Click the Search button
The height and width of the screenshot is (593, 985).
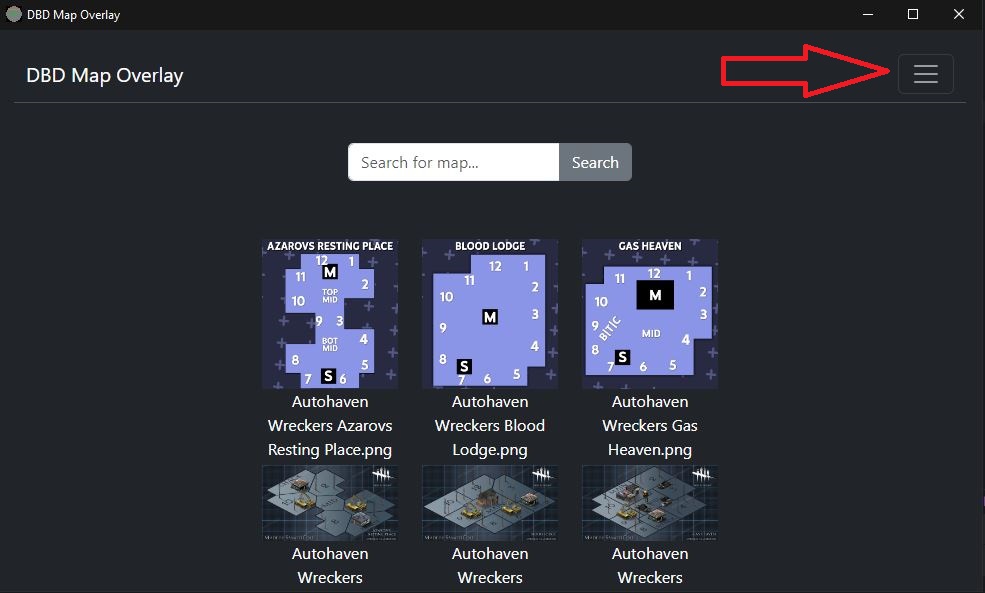[595, 162]
